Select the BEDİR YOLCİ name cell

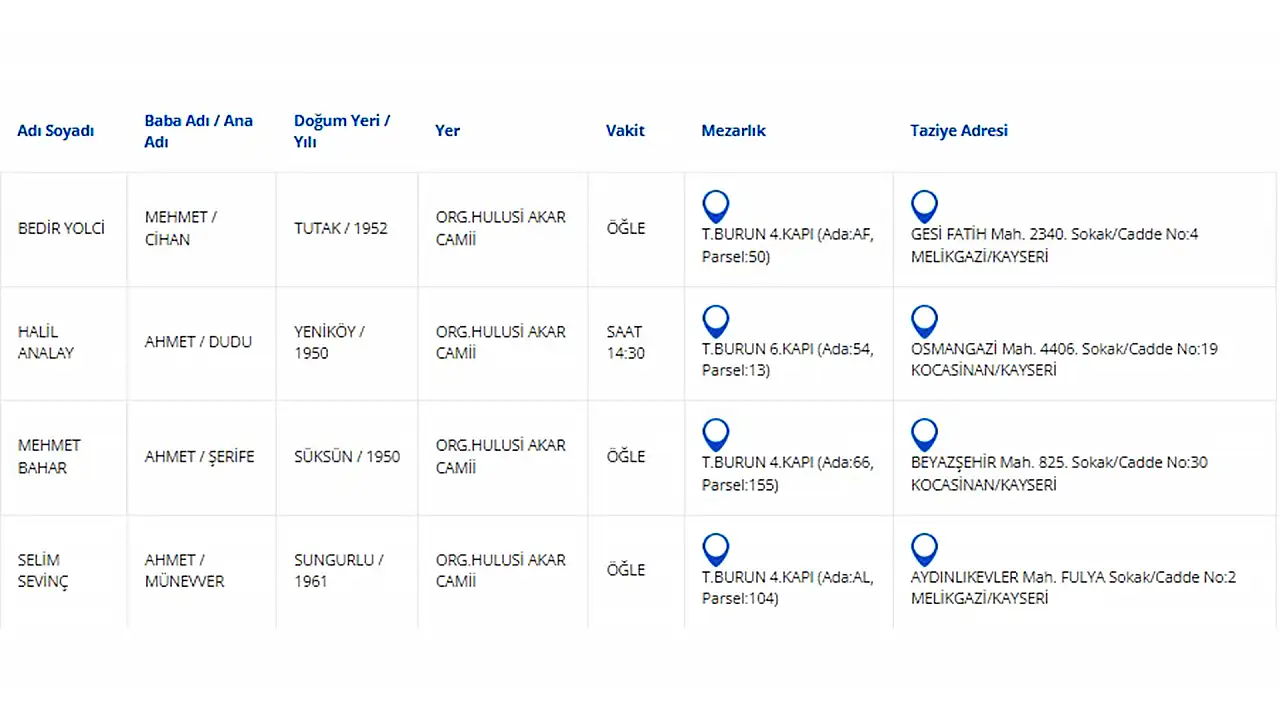[61, 228]
